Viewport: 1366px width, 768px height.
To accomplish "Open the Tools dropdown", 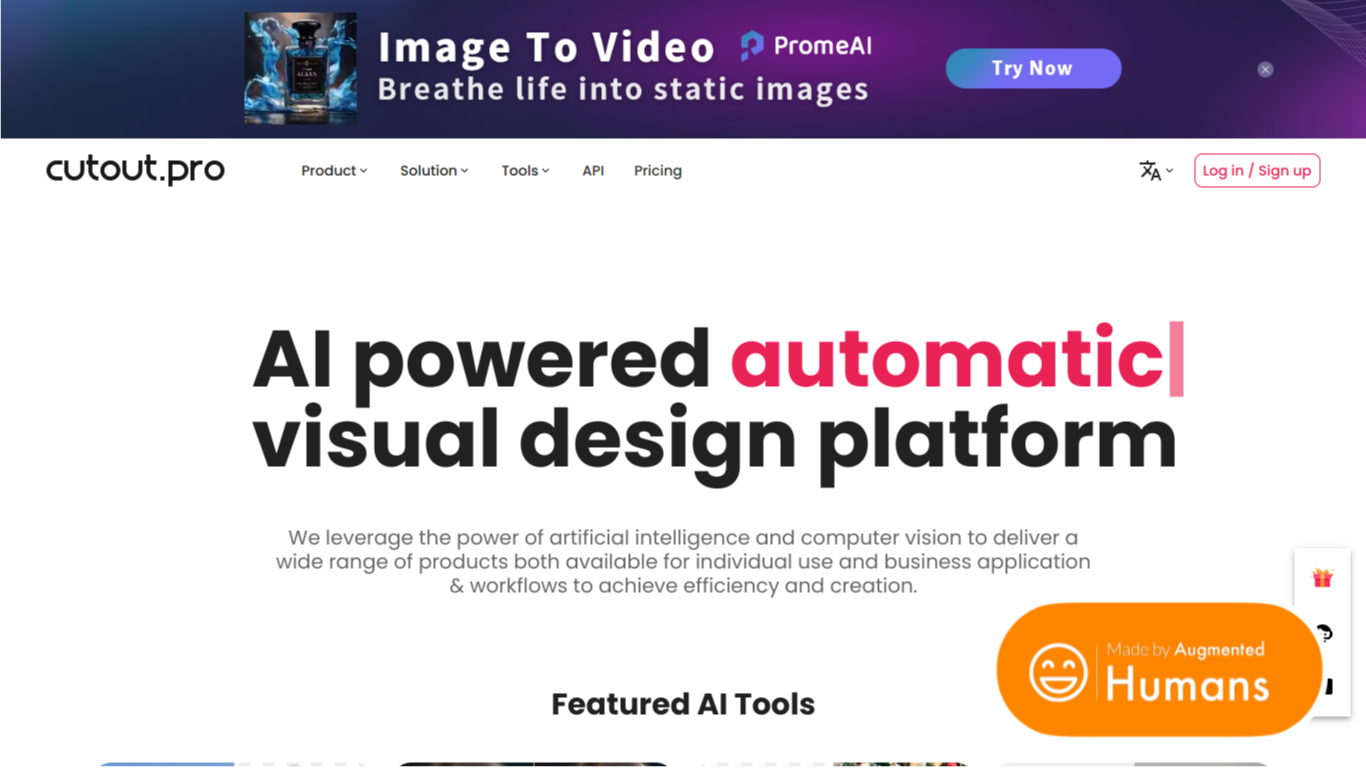I will (x=525, y=171).
